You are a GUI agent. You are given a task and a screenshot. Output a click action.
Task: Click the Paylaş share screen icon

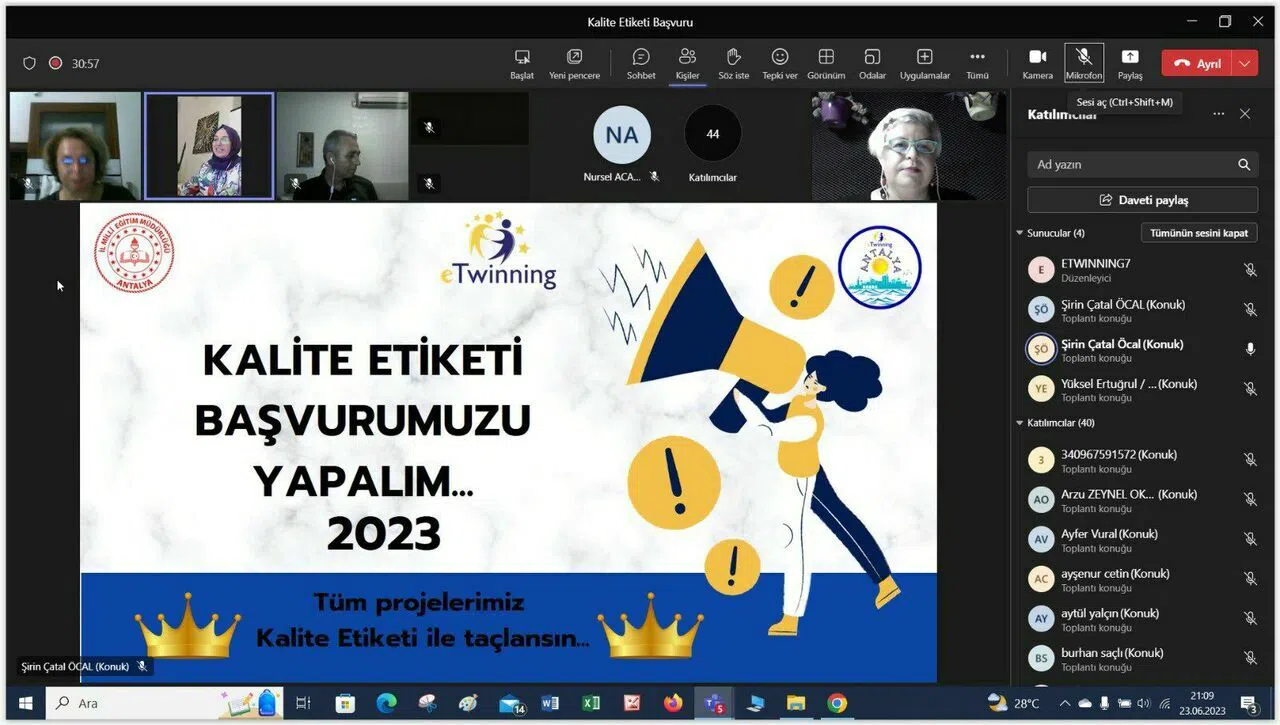[x=1130, y=57]
